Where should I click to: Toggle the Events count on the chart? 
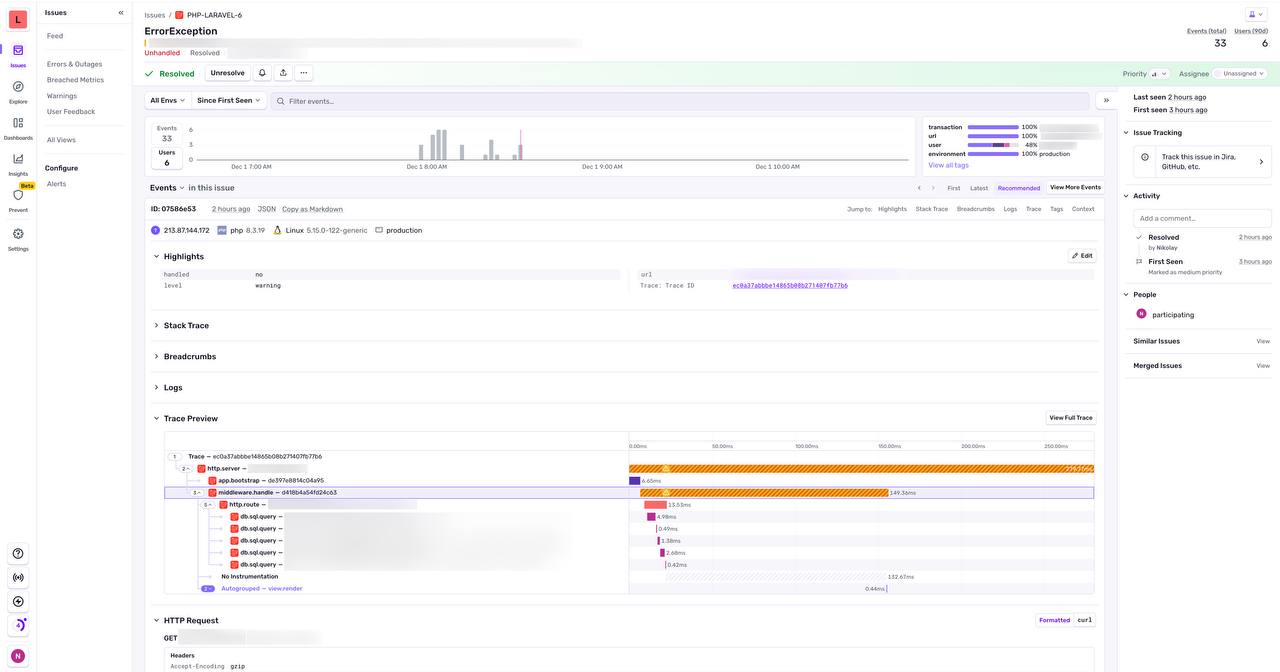click(167, 133)
